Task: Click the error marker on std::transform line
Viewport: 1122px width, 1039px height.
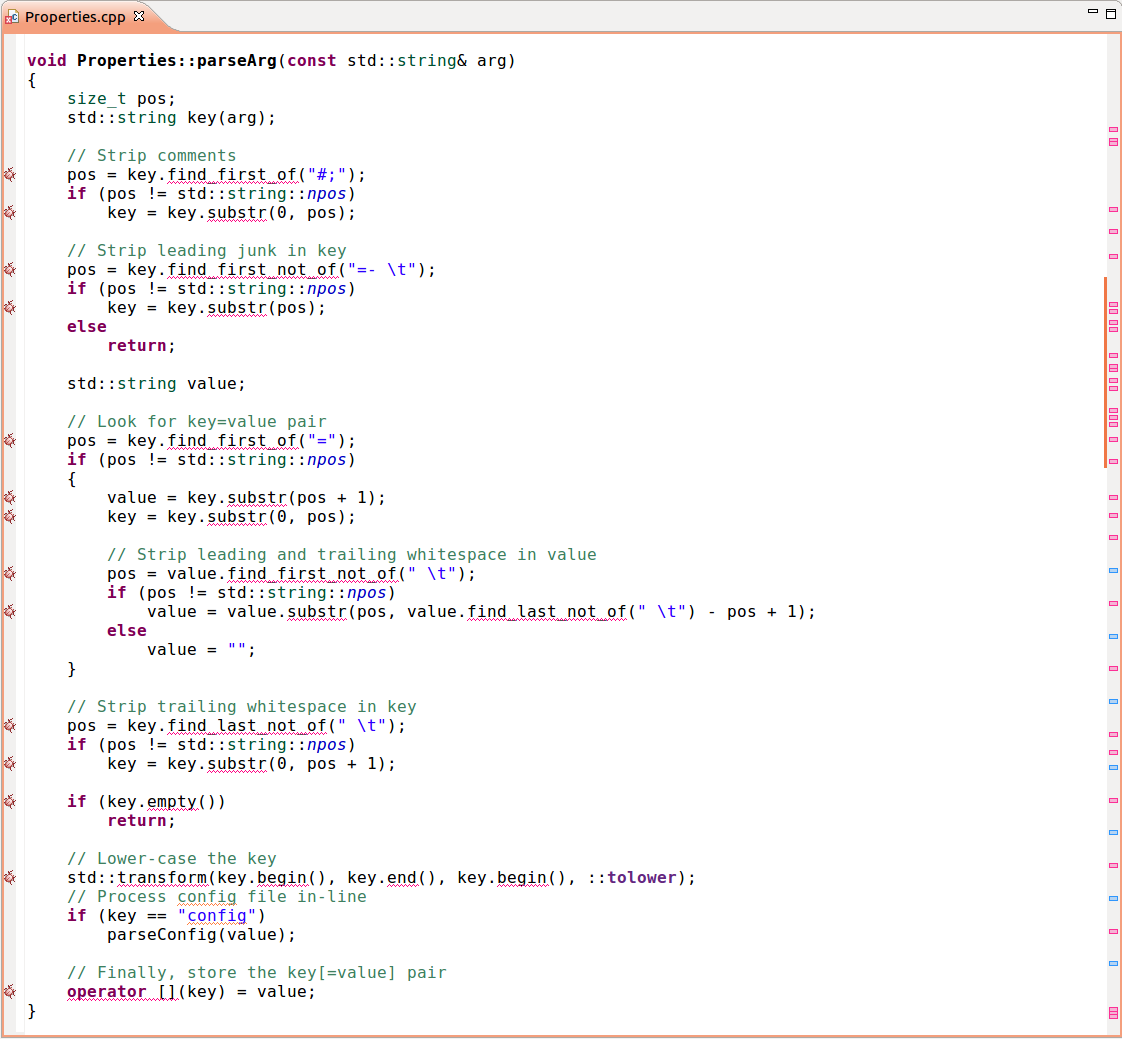Action: tap(9, 878)
